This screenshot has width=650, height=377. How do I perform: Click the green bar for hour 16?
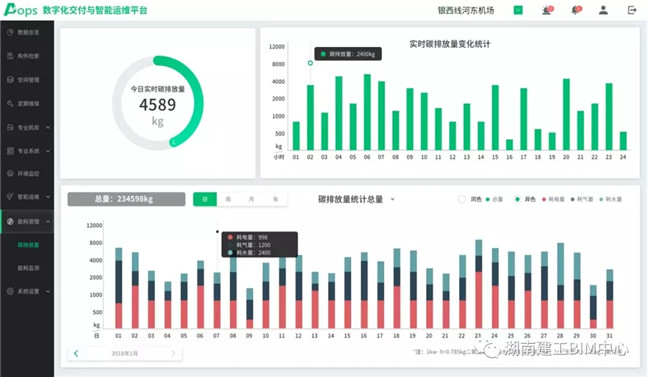pyautogui.click(x=509, y=145)
